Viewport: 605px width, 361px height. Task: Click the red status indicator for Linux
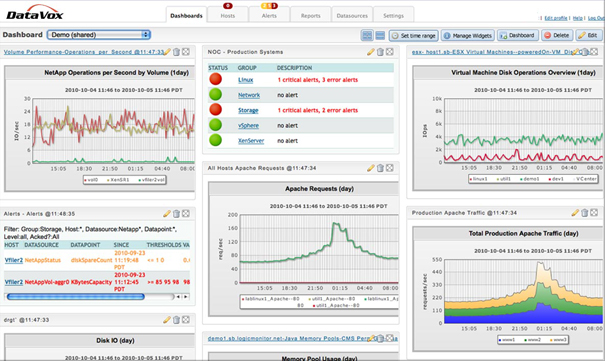[x=216, y=79]
